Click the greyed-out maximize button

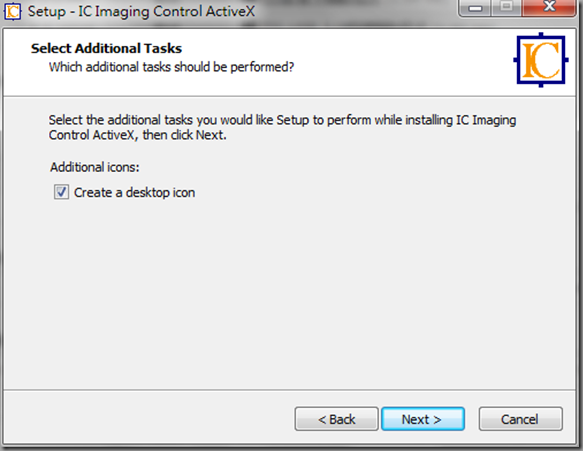point(506,7)
